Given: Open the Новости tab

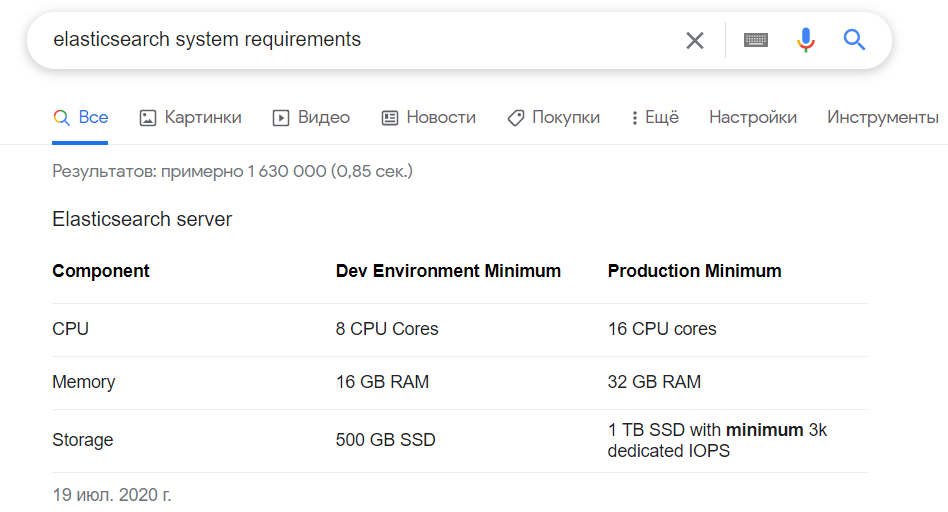Looking at the screenshot, I should tap(440, 118).
